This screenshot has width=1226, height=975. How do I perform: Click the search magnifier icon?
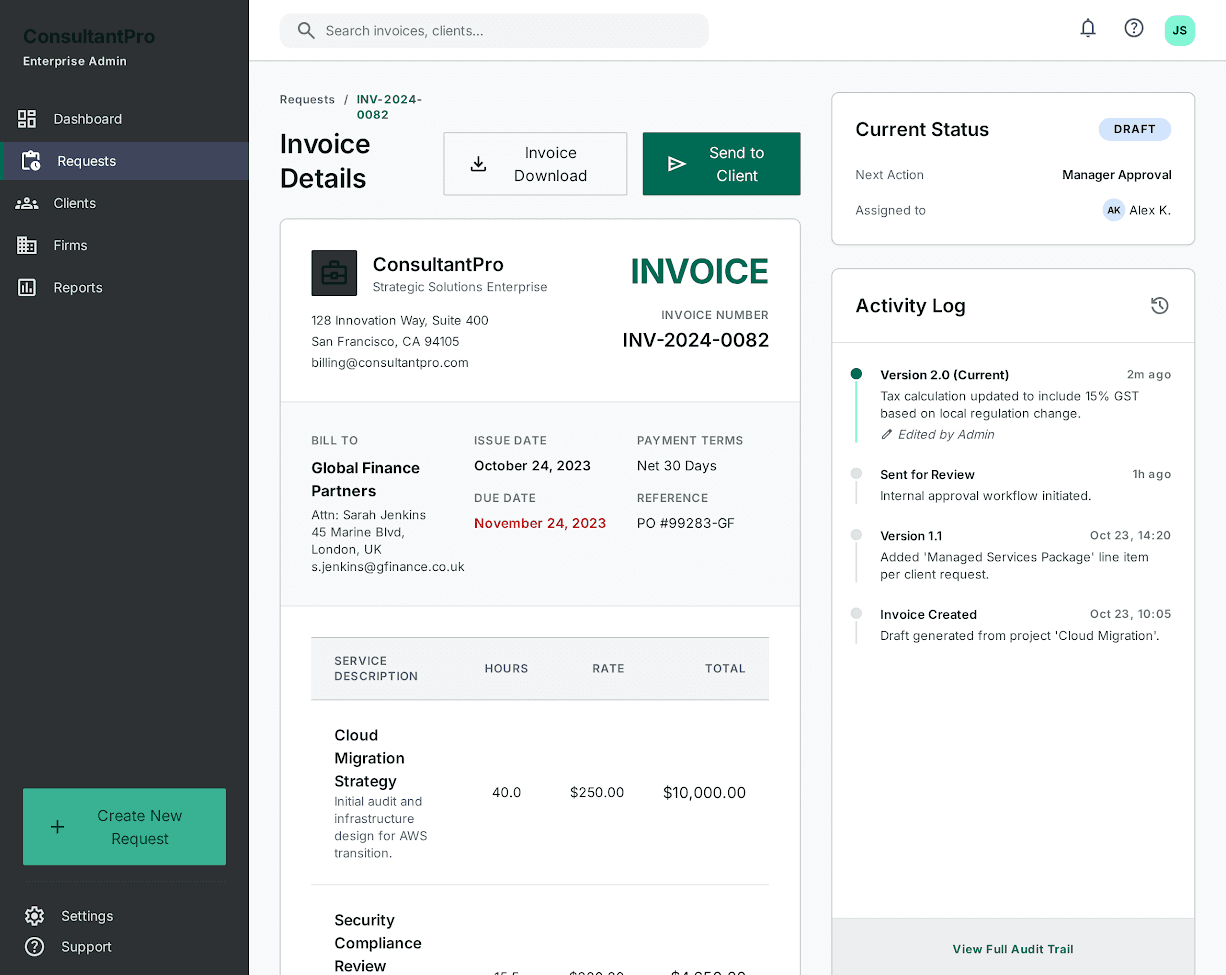tap(306, 31)
